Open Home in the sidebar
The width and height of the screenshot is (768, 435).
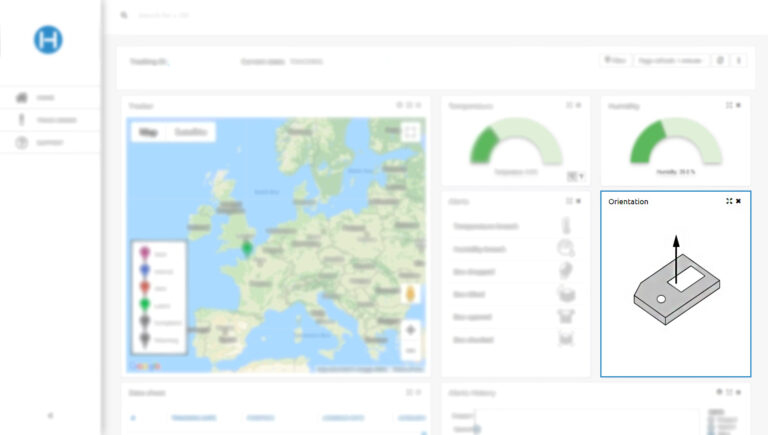(50, 97)
